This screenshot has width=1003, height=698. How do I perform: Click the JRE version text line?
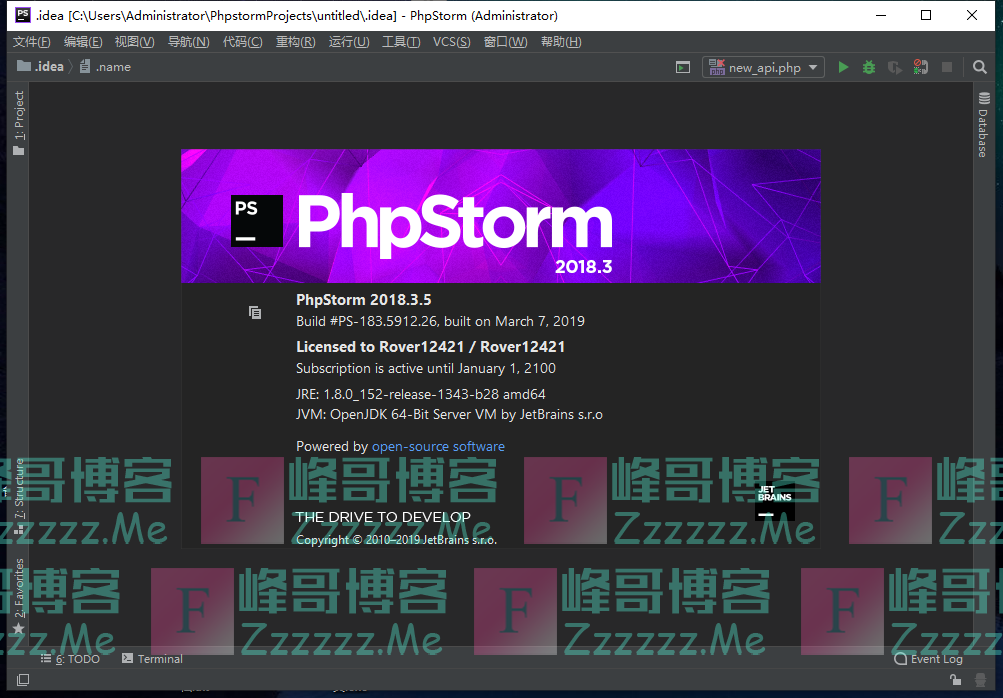(421, 394)
